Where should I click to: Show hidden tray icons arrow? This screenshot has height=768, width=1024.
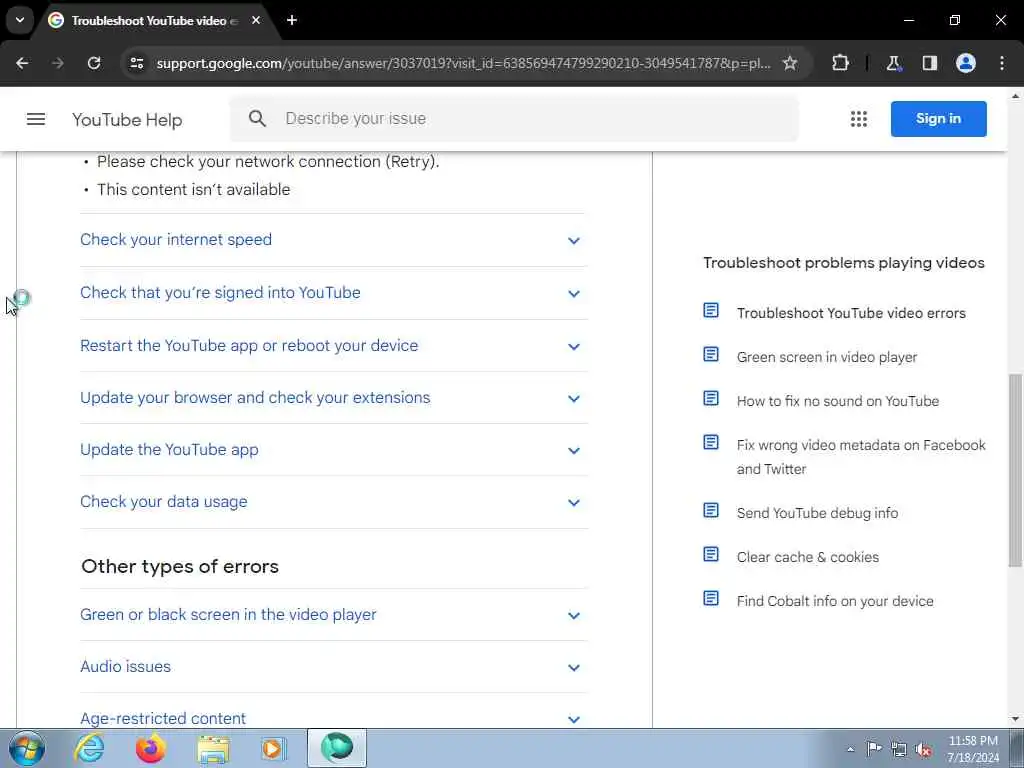[850, 749]
